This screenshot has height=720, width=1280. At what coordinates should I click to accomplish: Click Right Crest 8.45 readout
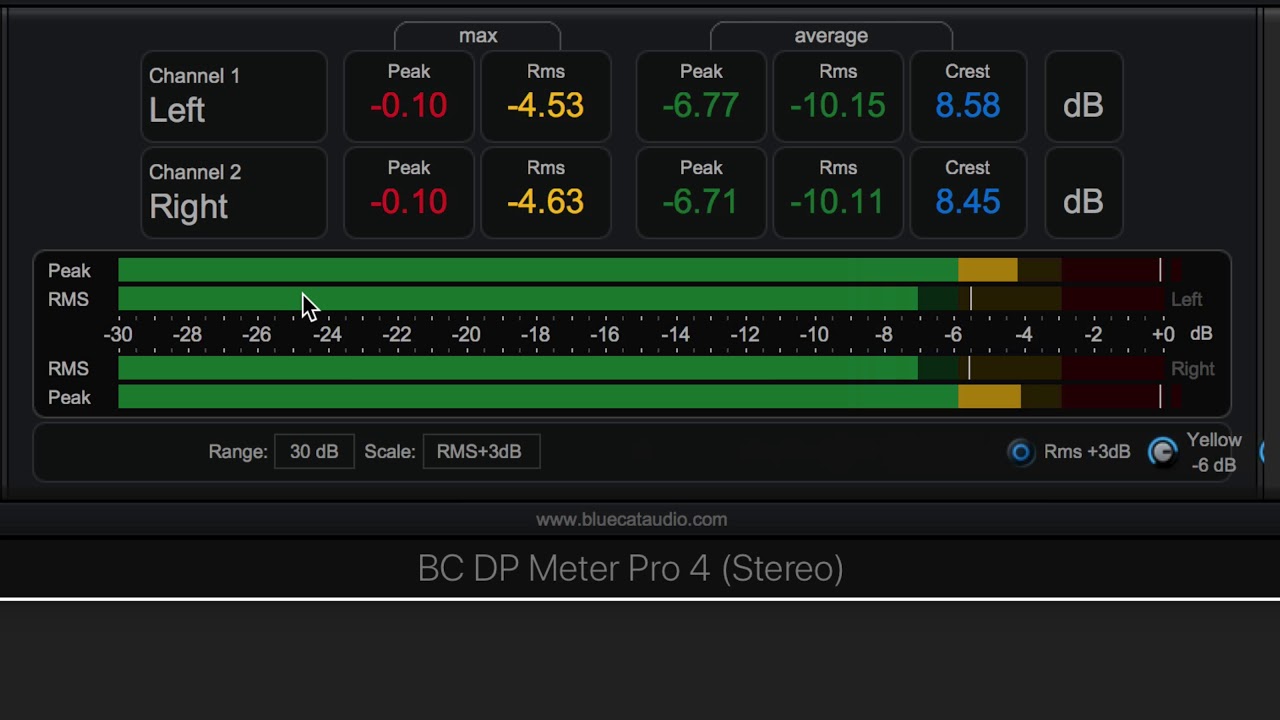(x=968, y=193)
